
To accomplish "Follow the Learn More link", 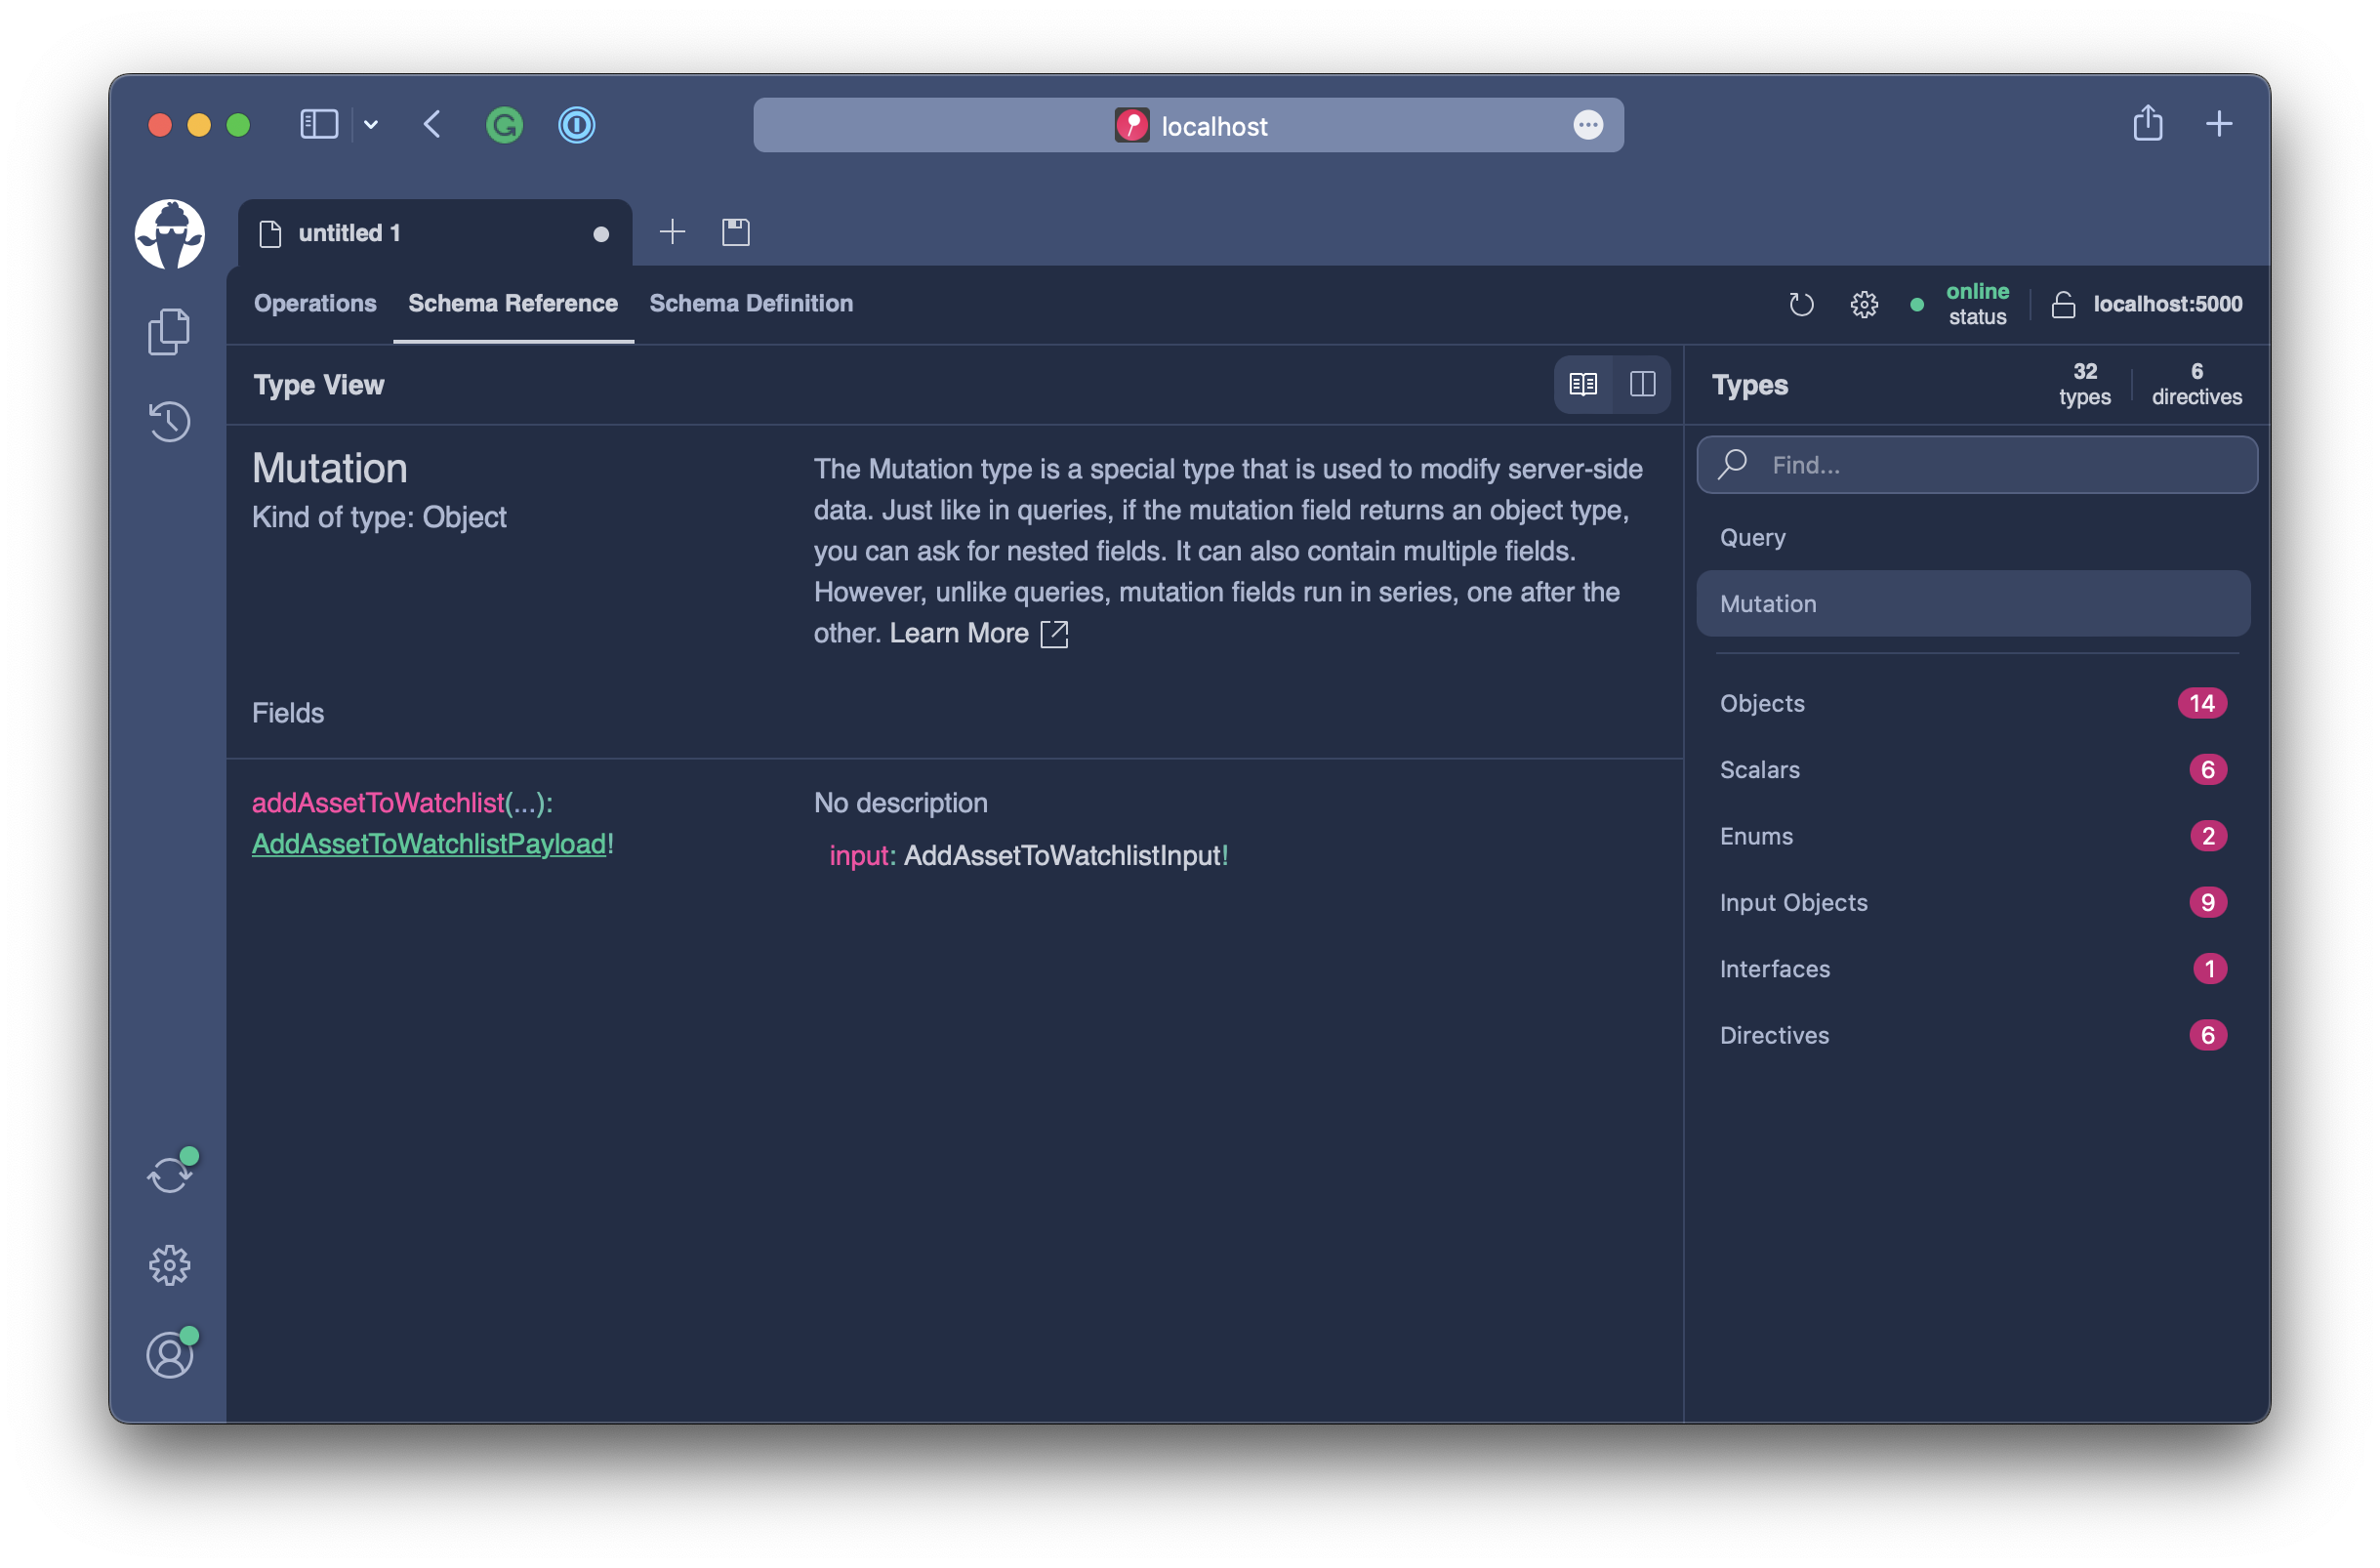I will click(959, 634).
